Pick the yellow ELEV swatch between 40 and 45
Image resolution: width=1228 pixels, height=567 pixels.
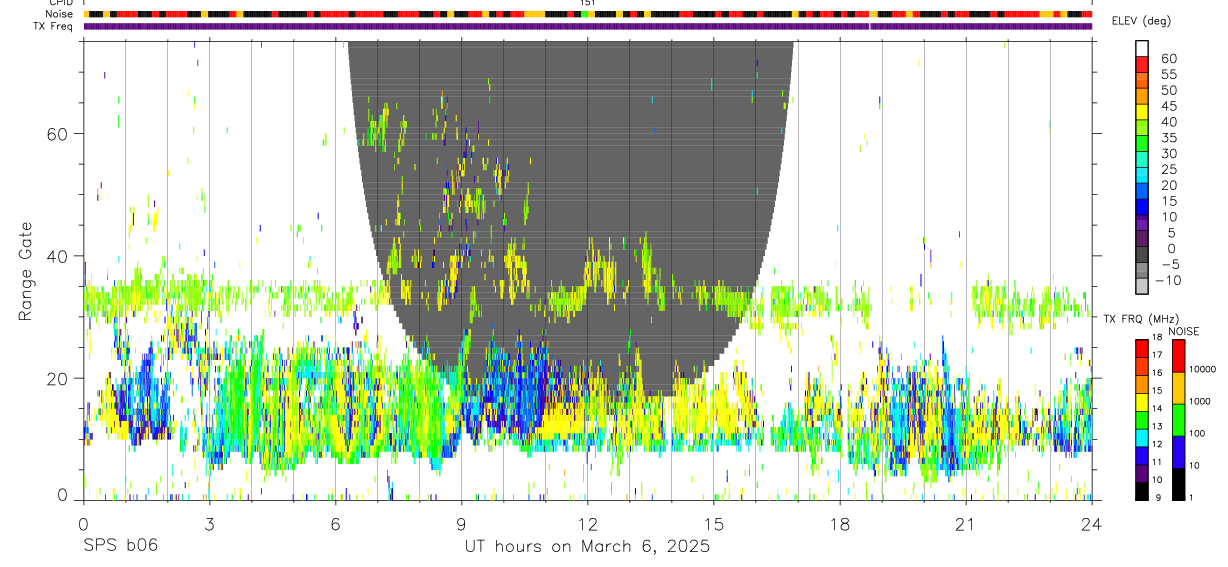[1142, 112]
